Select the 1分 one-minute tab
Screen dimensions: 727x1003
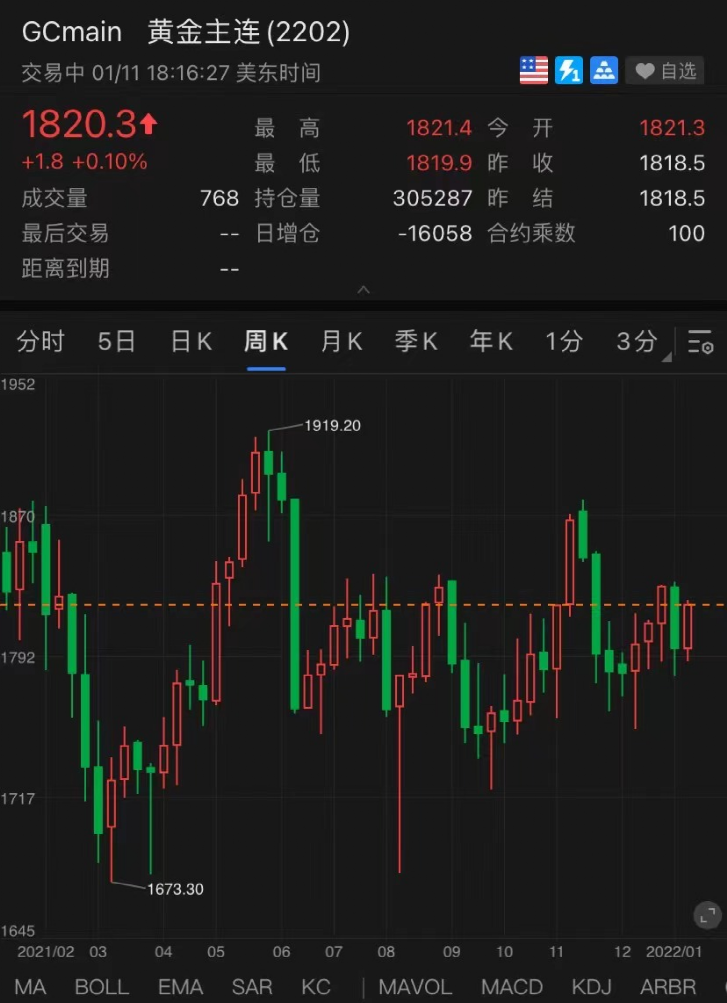(563, 342)
